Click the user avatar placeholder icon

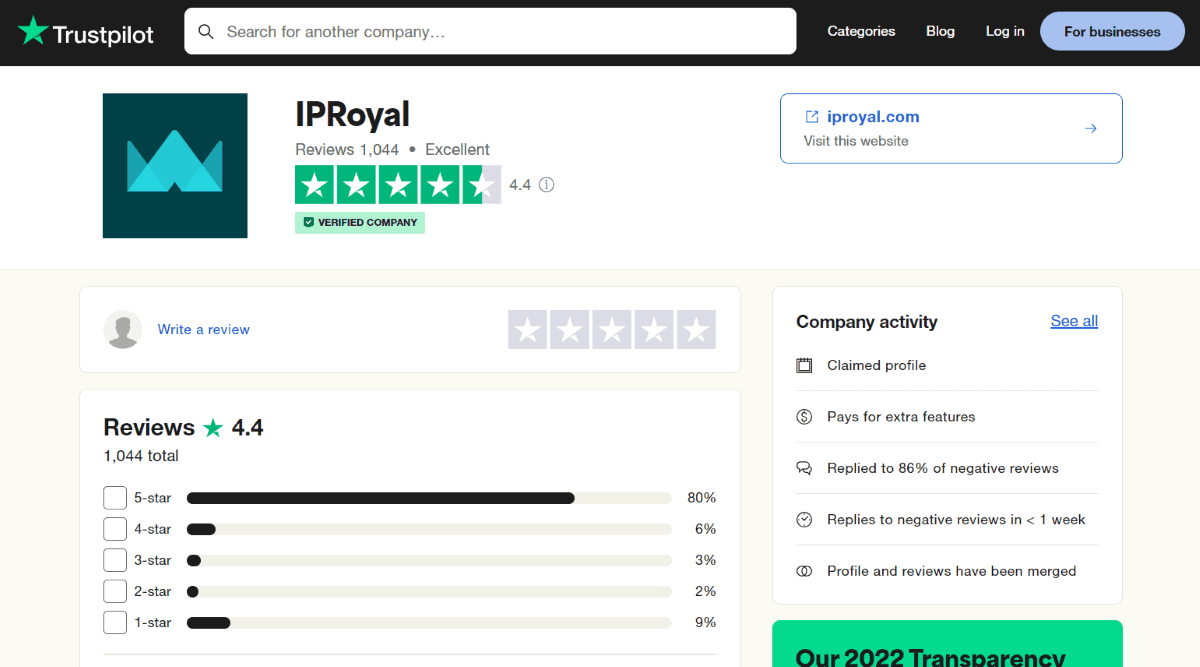click(123, 329)
